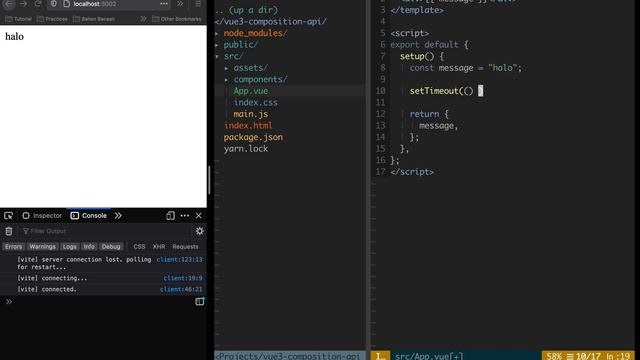Click the Filter Output field
The image size is (640, 360).
pyautogui.click(x=105, y=231)
